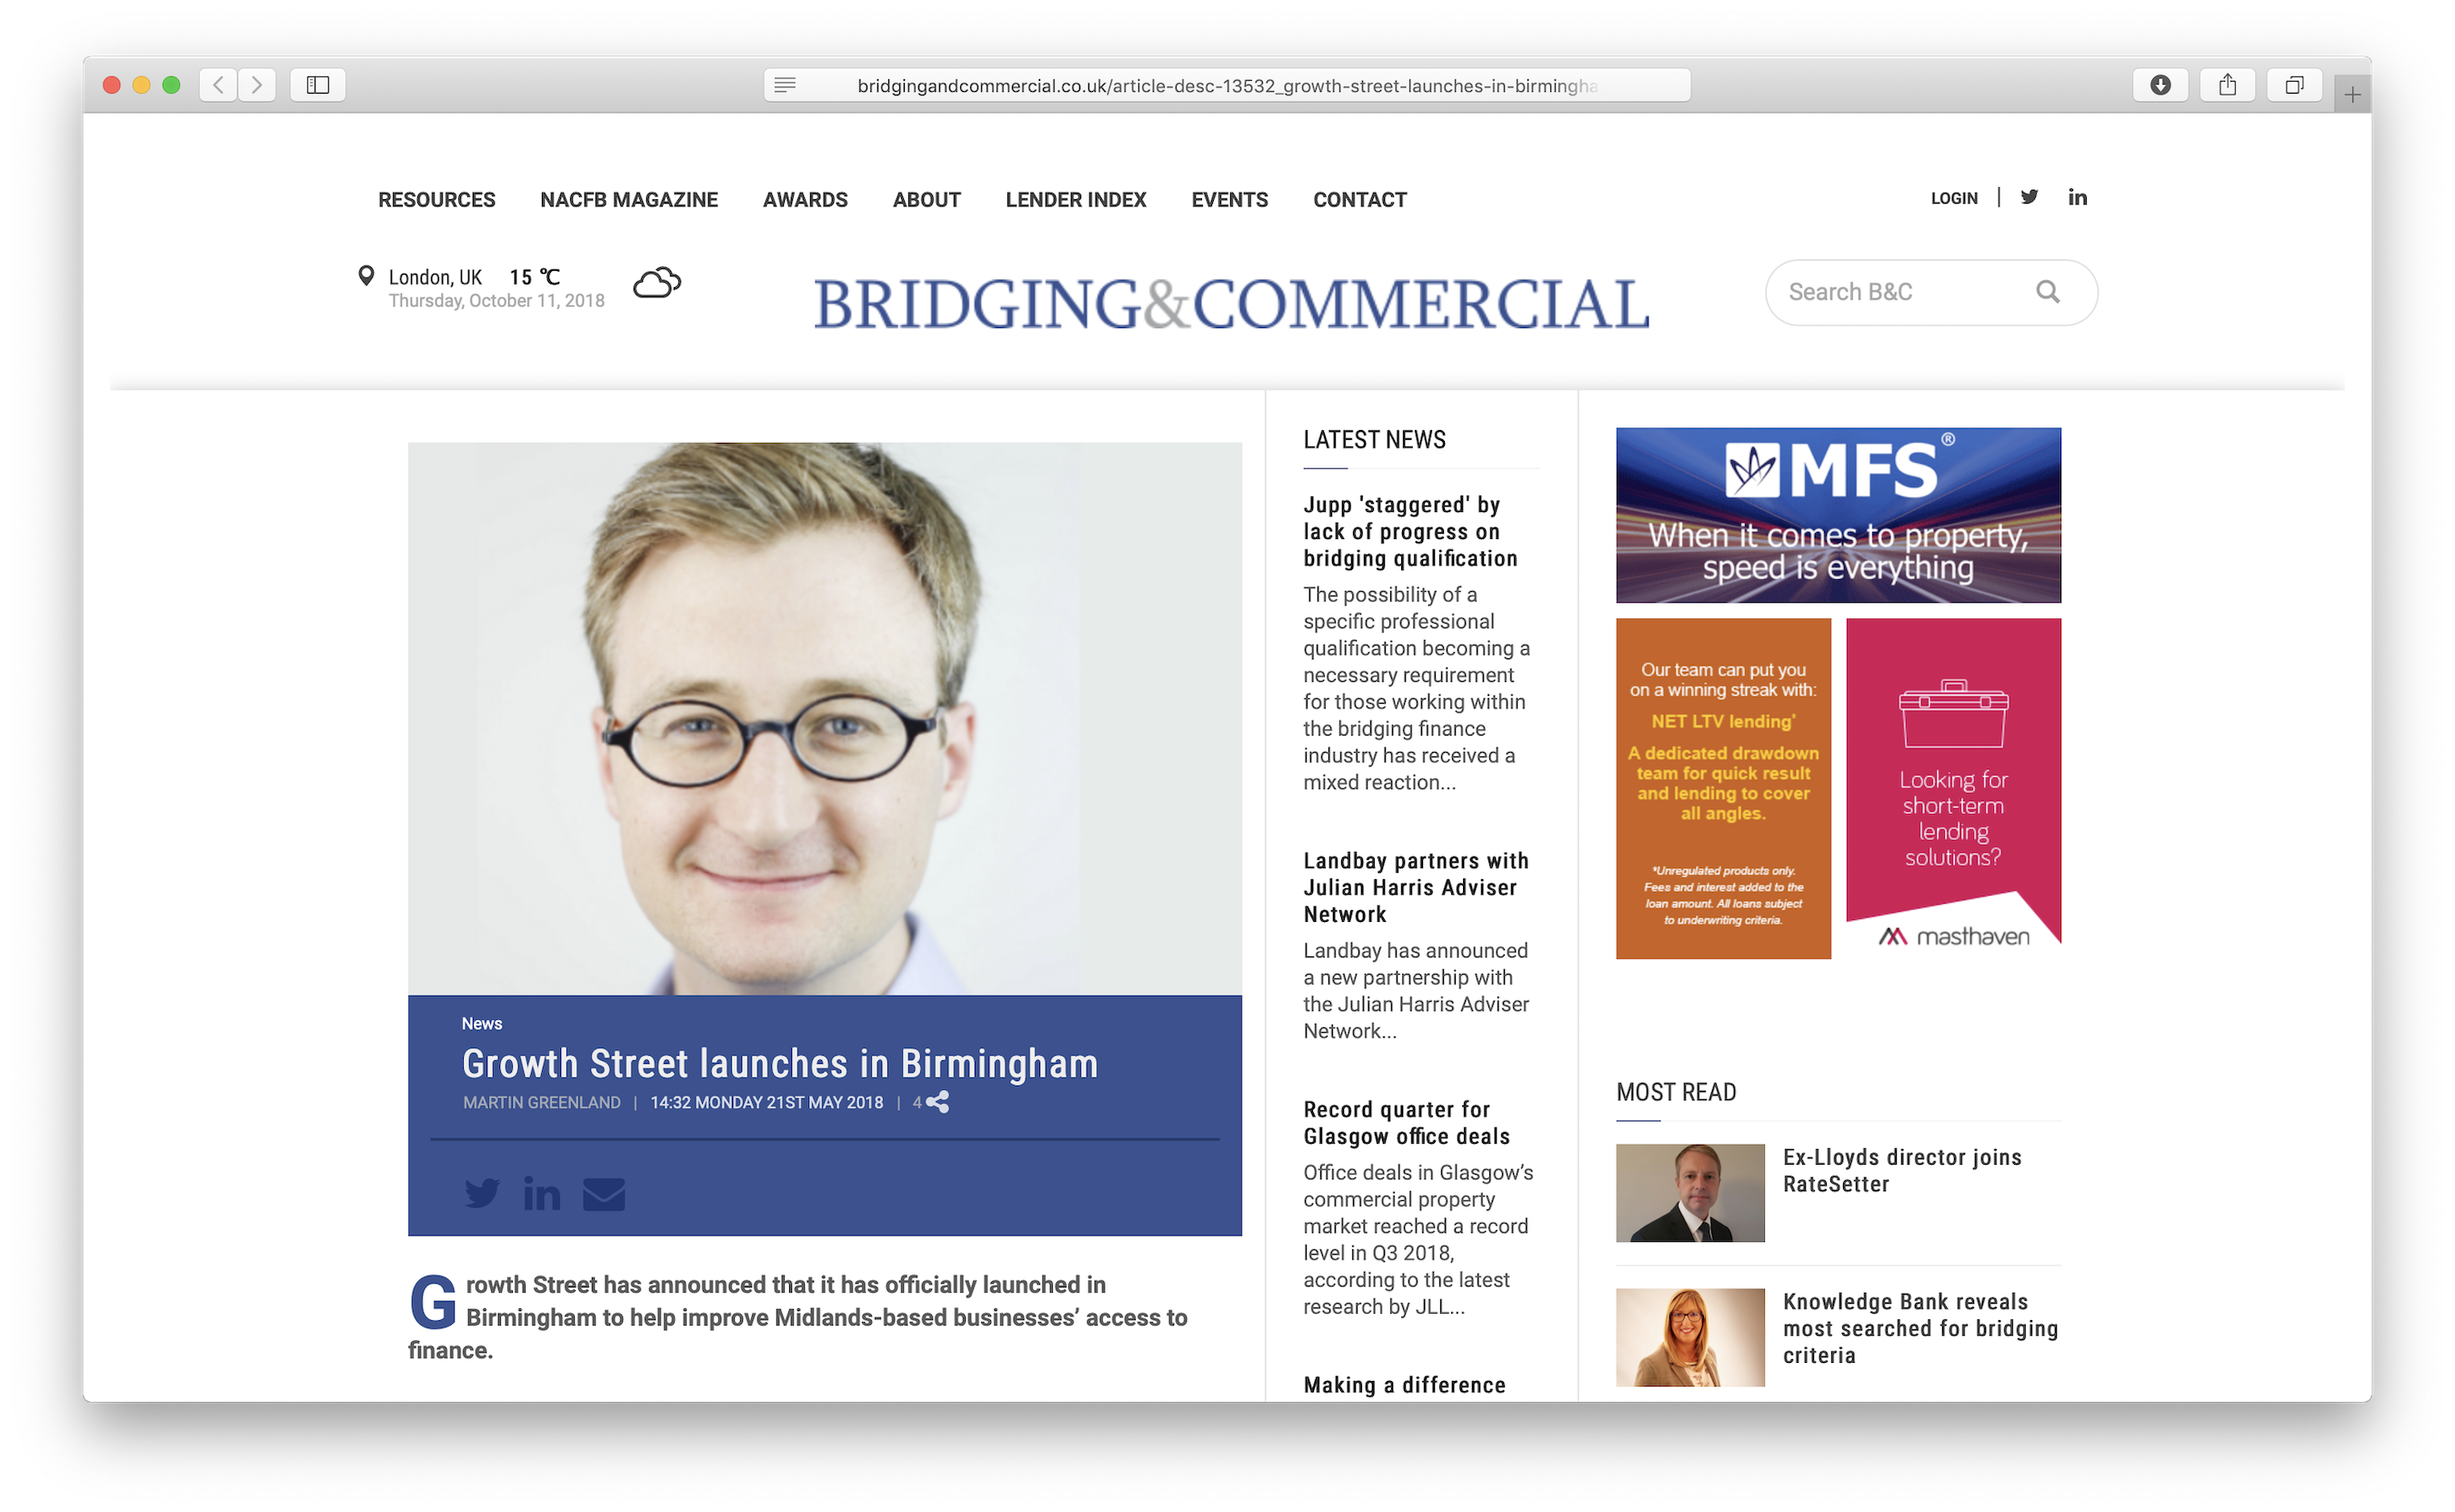
Task: Go forward with Safari's forward arrow
Action: click(257, 85)
